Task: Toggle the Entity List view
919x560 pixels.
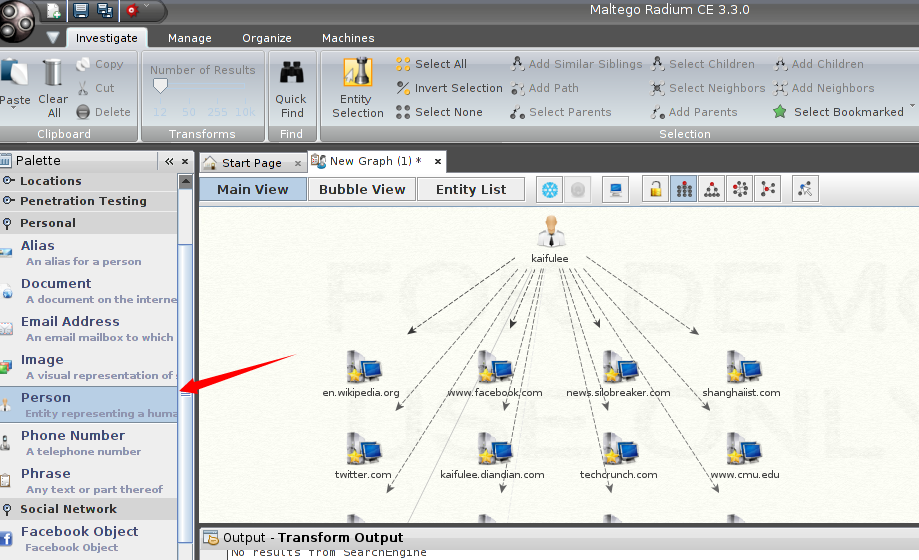Action: 471,189
